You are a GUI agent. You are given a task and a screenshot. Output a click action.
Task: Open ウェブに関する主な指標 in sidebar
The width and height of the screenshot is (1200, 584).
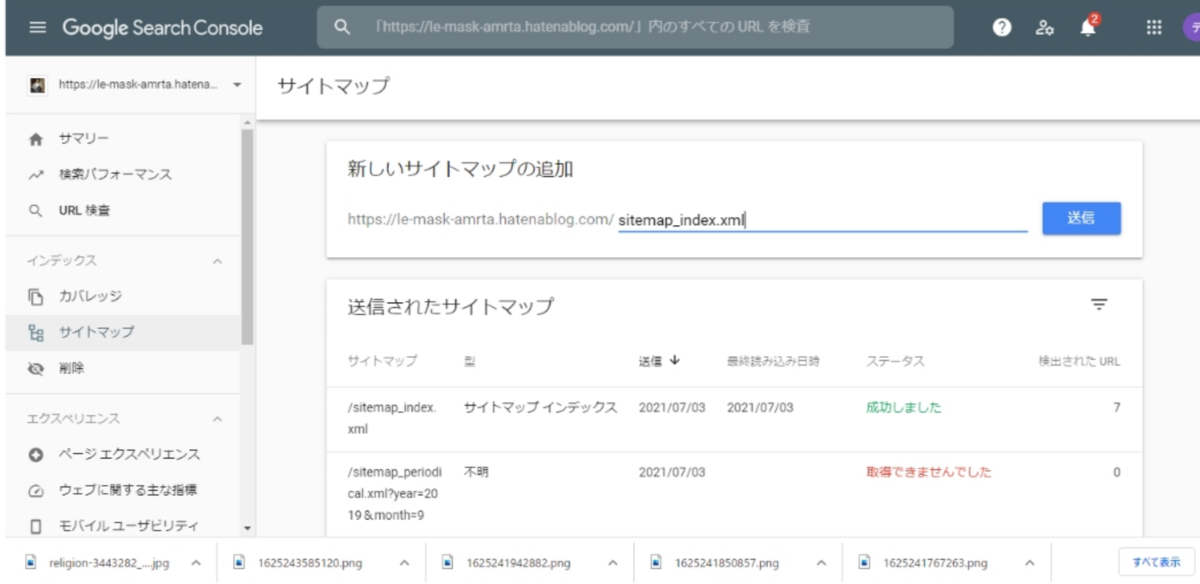(127, 490)
